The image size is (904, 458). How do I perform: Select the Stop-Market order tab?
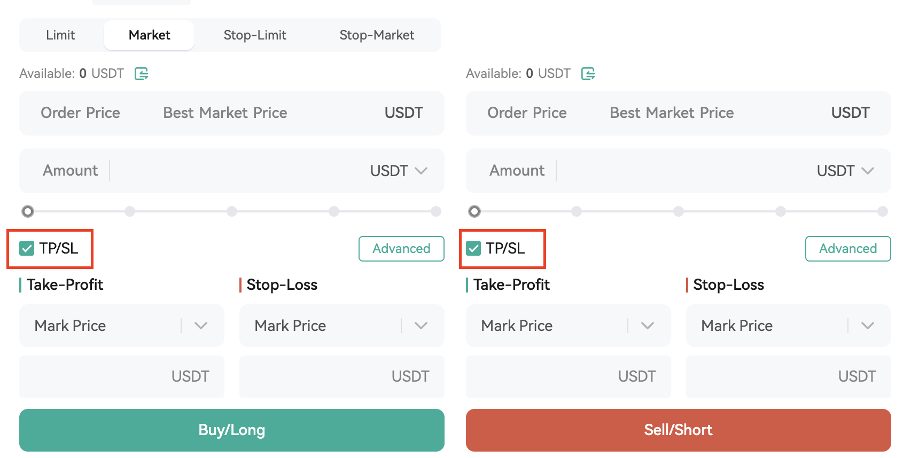(376, 35)
